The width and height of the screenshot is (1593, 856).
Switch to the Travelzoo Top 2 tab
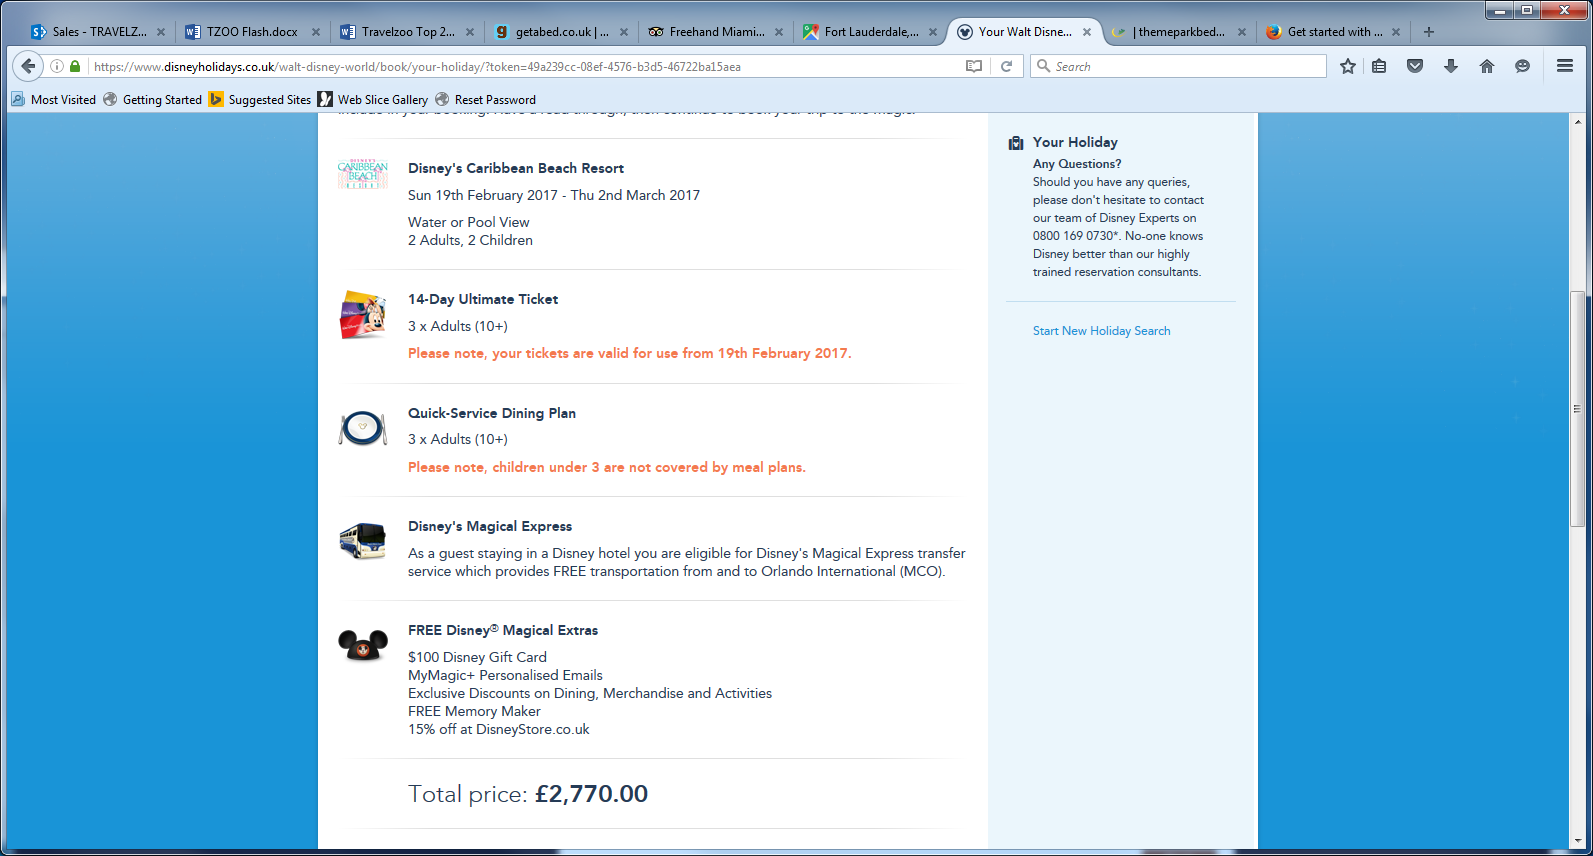[407, 32]
